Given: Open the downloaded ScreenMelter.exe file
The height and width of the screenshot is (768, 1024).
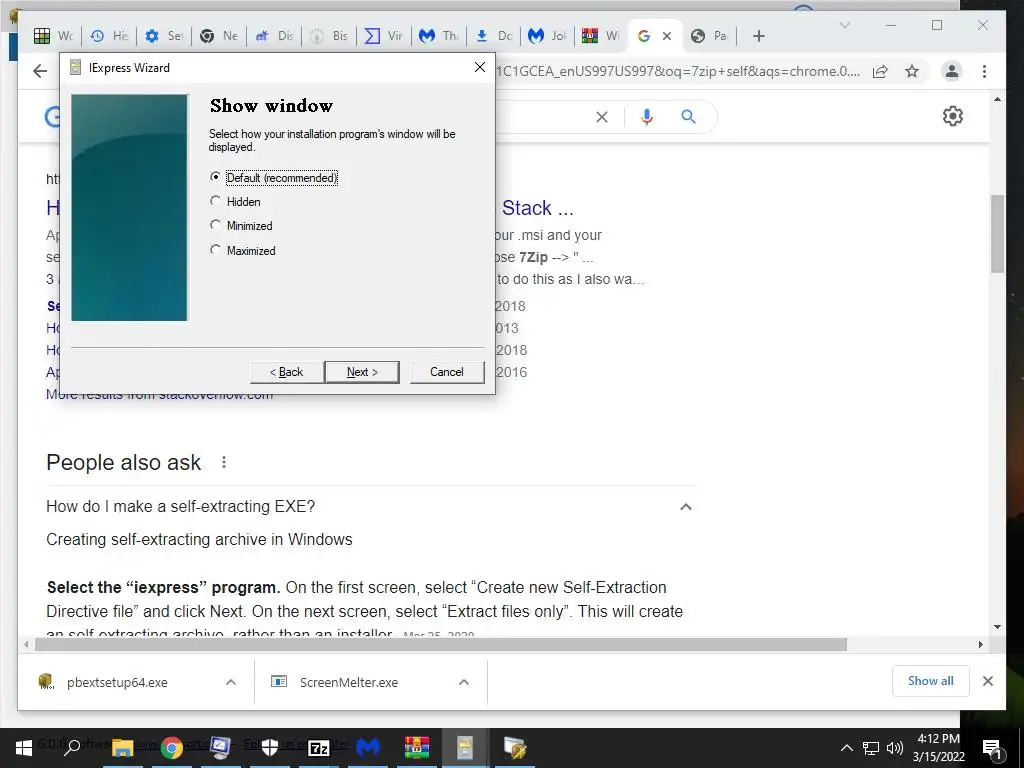Looking at the screenshot, I should point(349,682).
